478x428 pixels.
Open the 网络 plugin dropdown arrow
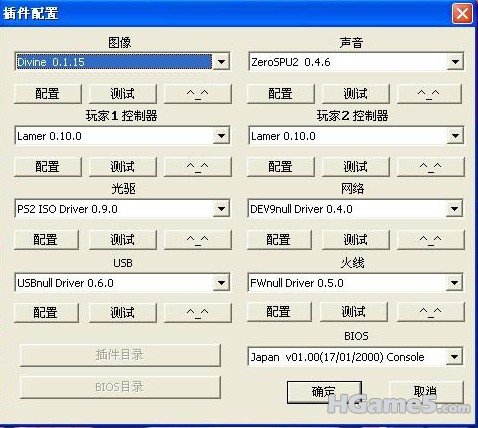pyautogui.click(x=454, y=209)
